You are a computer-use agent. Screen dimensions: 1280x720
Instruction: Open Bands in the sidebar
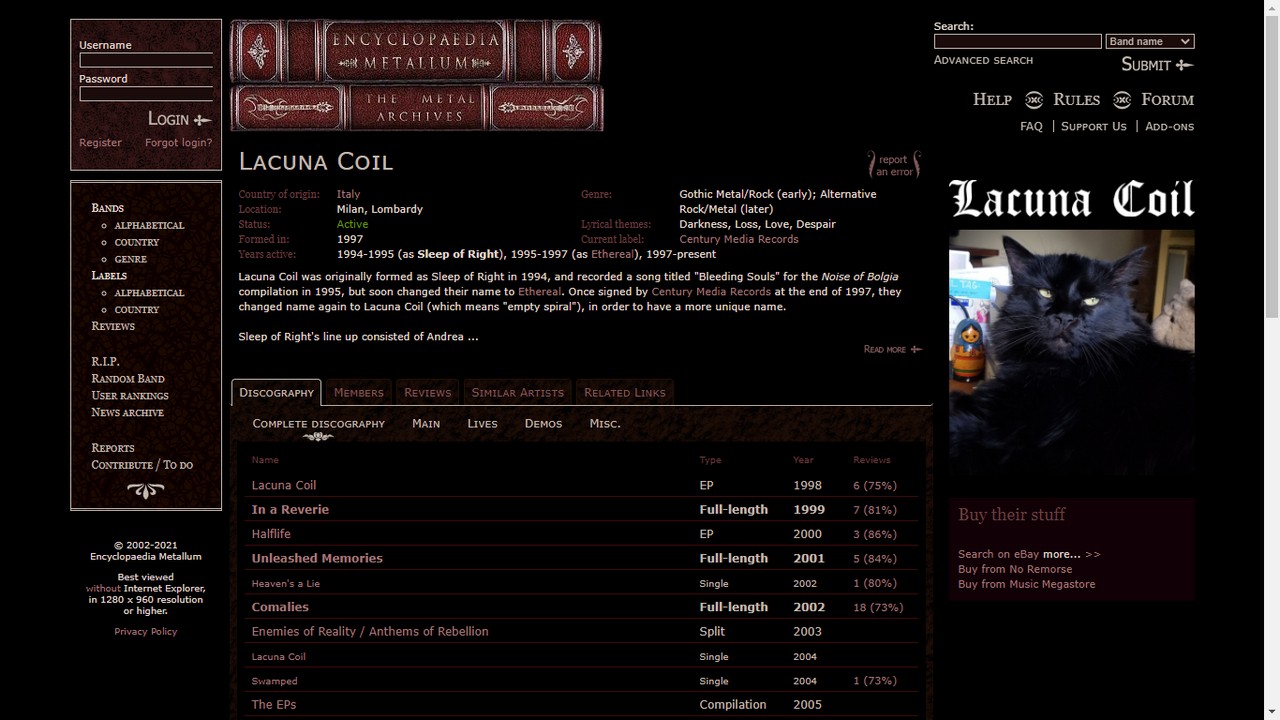[107, 208]
